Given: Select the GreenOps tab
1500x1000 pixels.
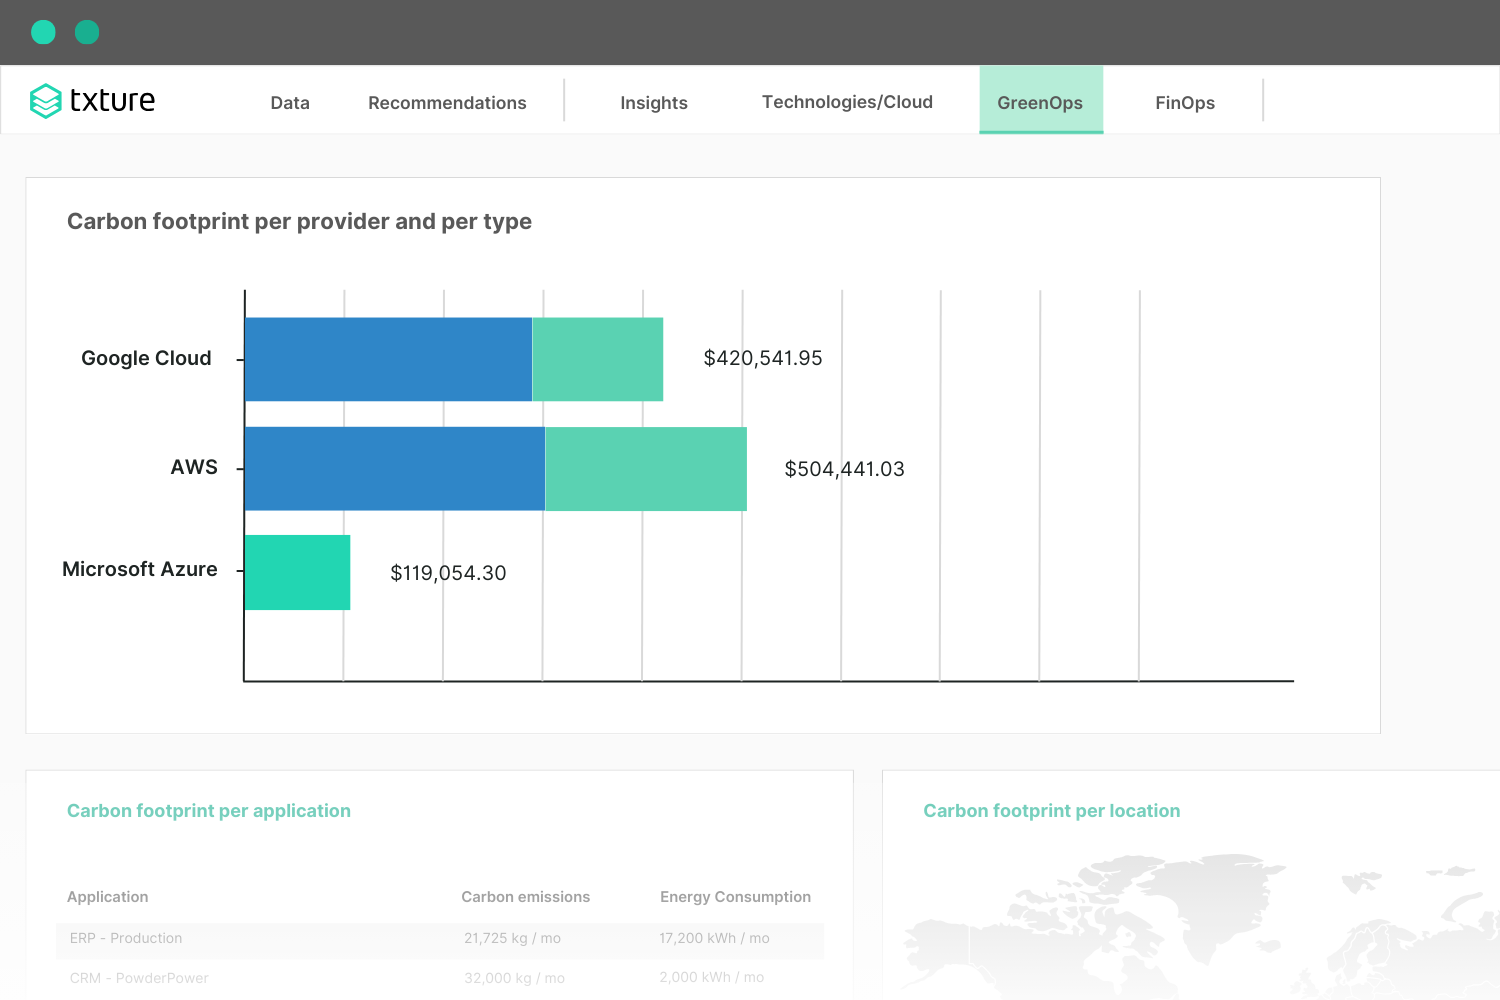Looking at the screenshot, I should pos(1040,100).
